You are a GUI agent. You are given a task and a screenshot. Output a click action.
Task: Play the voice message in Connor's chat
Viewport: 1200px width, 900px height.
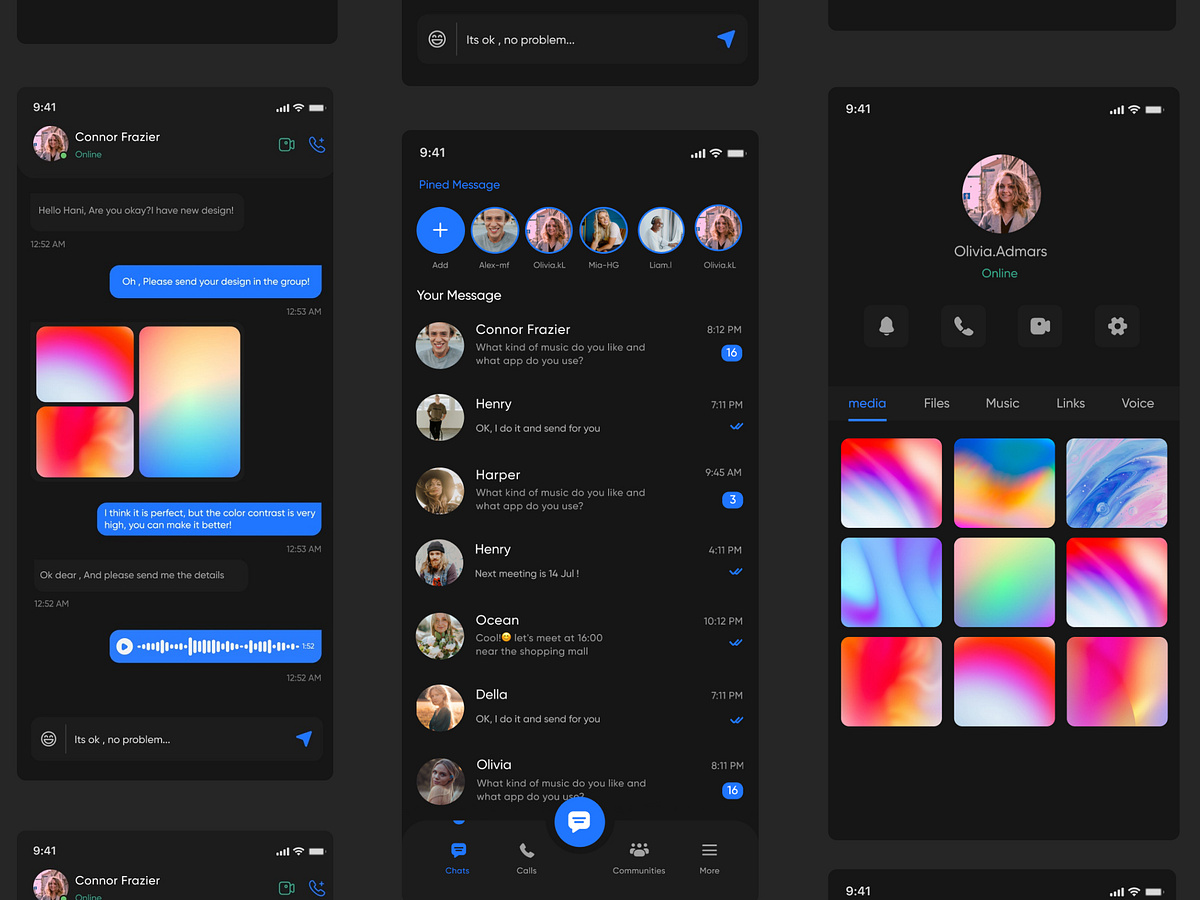[126, 646]
